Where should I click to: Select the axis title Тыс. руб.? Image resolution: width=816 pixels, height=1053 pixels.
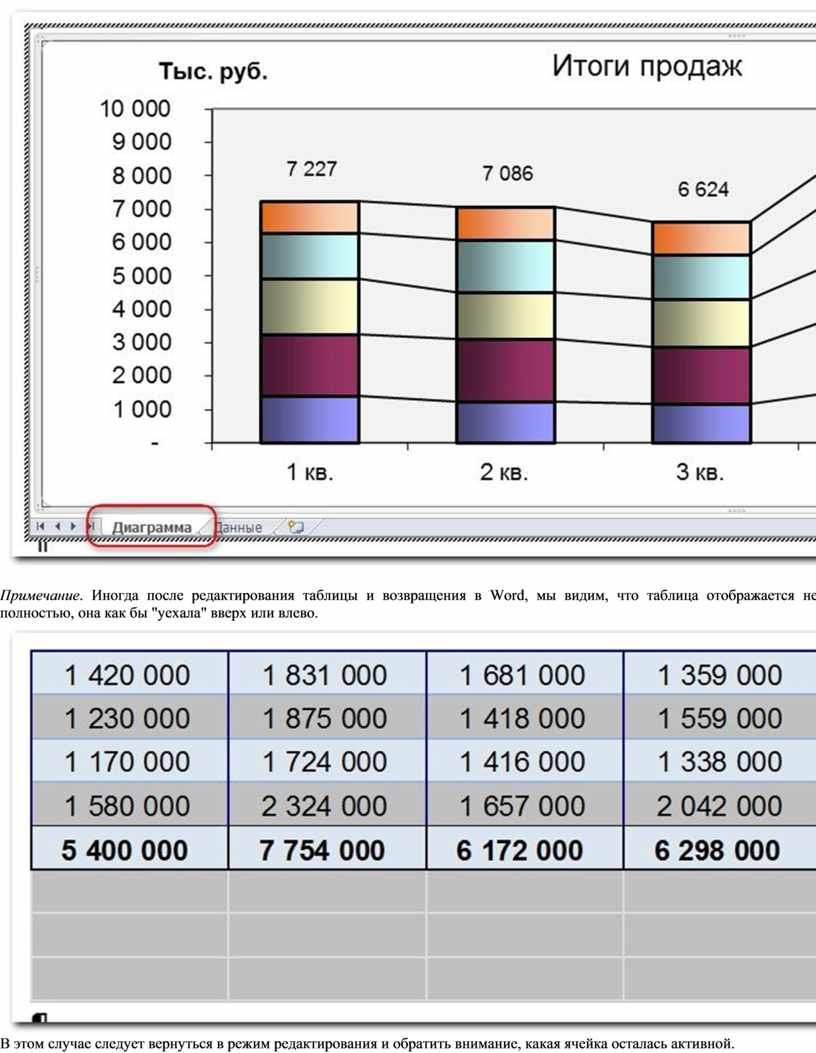click(x=213, y=72)
